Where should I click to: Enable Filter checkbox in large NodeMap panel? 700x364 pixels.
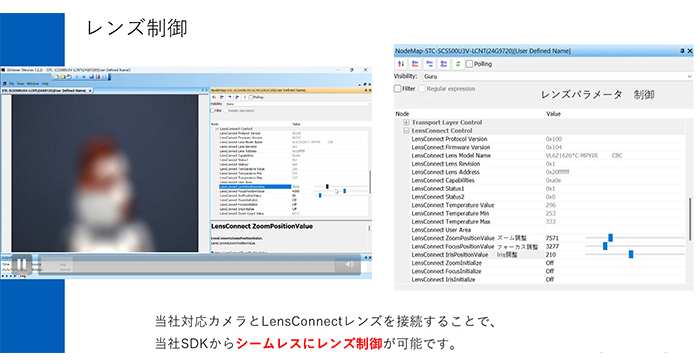pos(397,88)
